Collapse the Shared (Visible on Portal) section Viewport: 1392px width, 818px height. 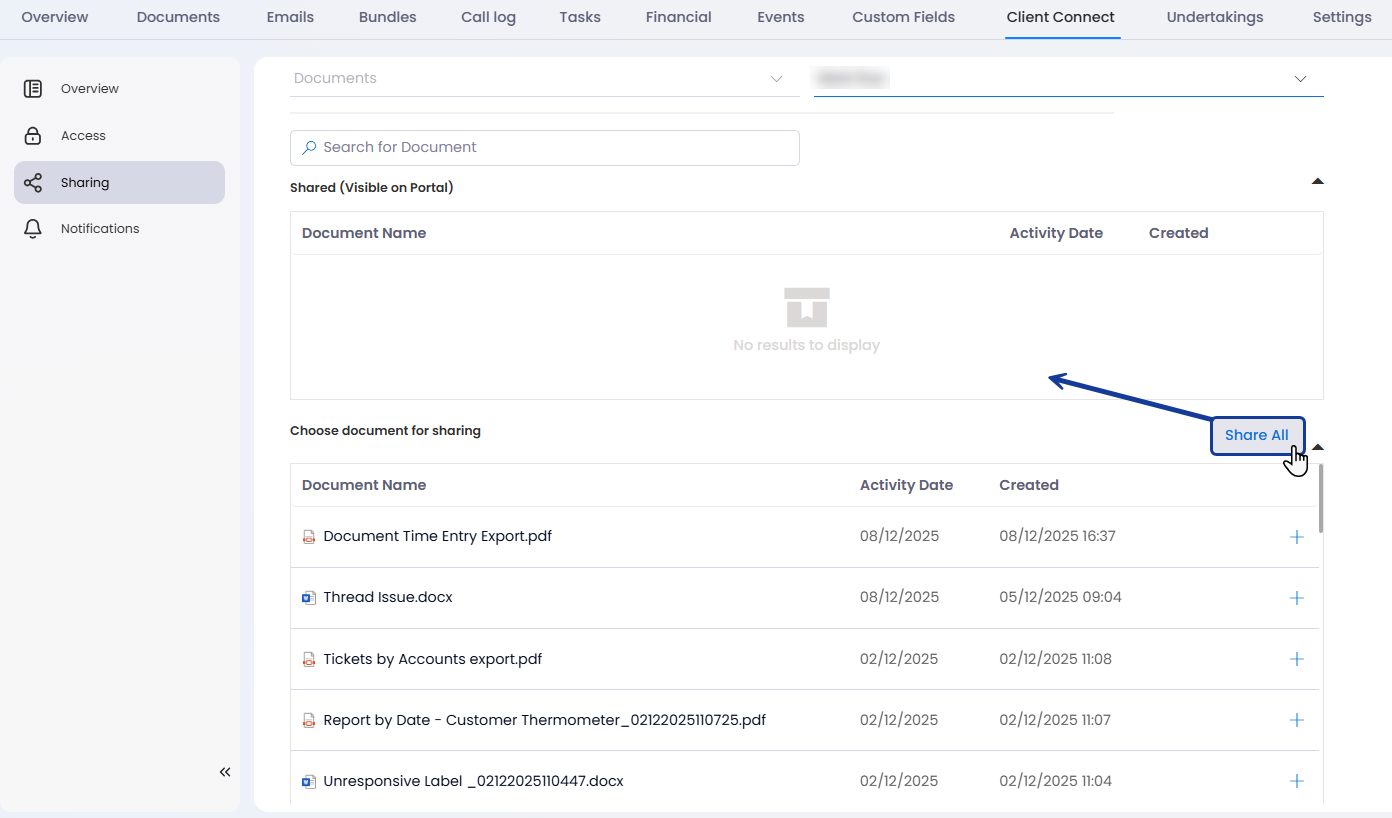[1317, 181]
